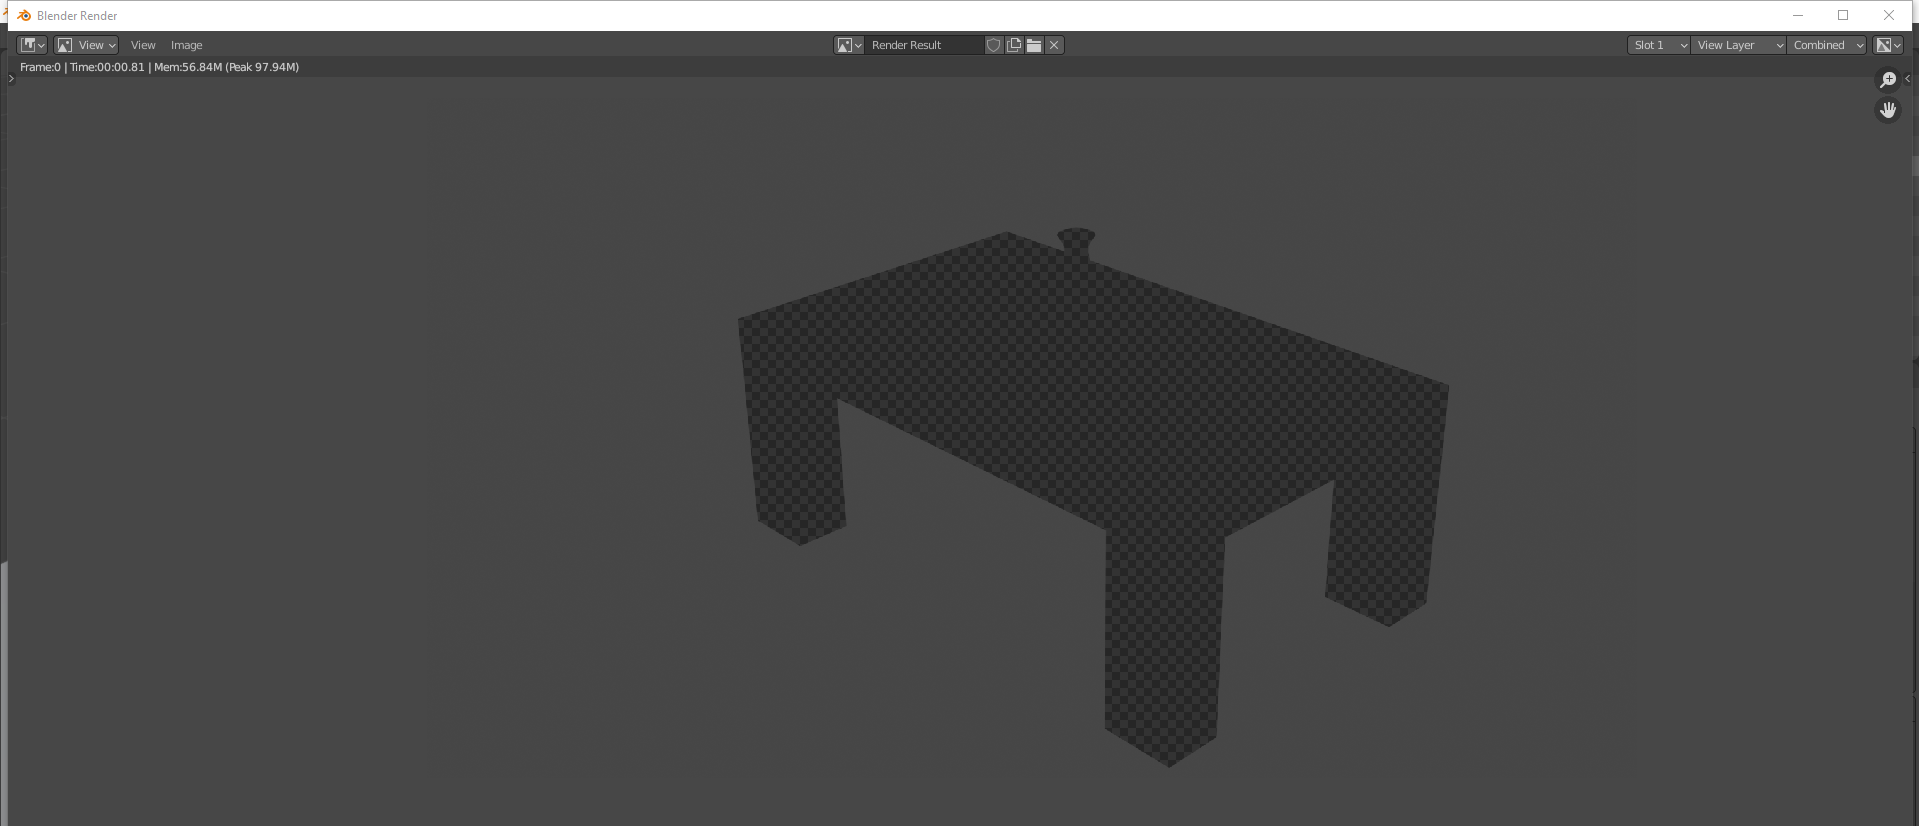Image resolution: width=1919 pixels, height=826 pixels.
Task: Open the Image menu
Action: point(186,45)
